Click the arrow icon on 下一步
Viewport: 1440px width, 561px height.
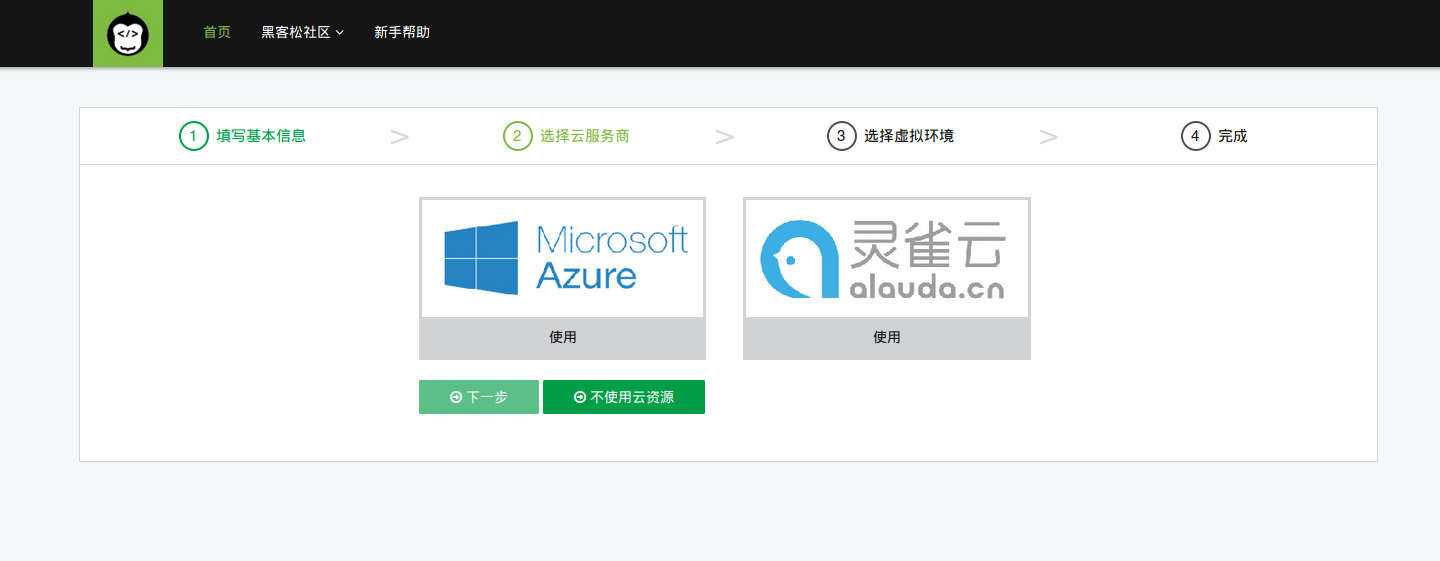tap(456, 397)
